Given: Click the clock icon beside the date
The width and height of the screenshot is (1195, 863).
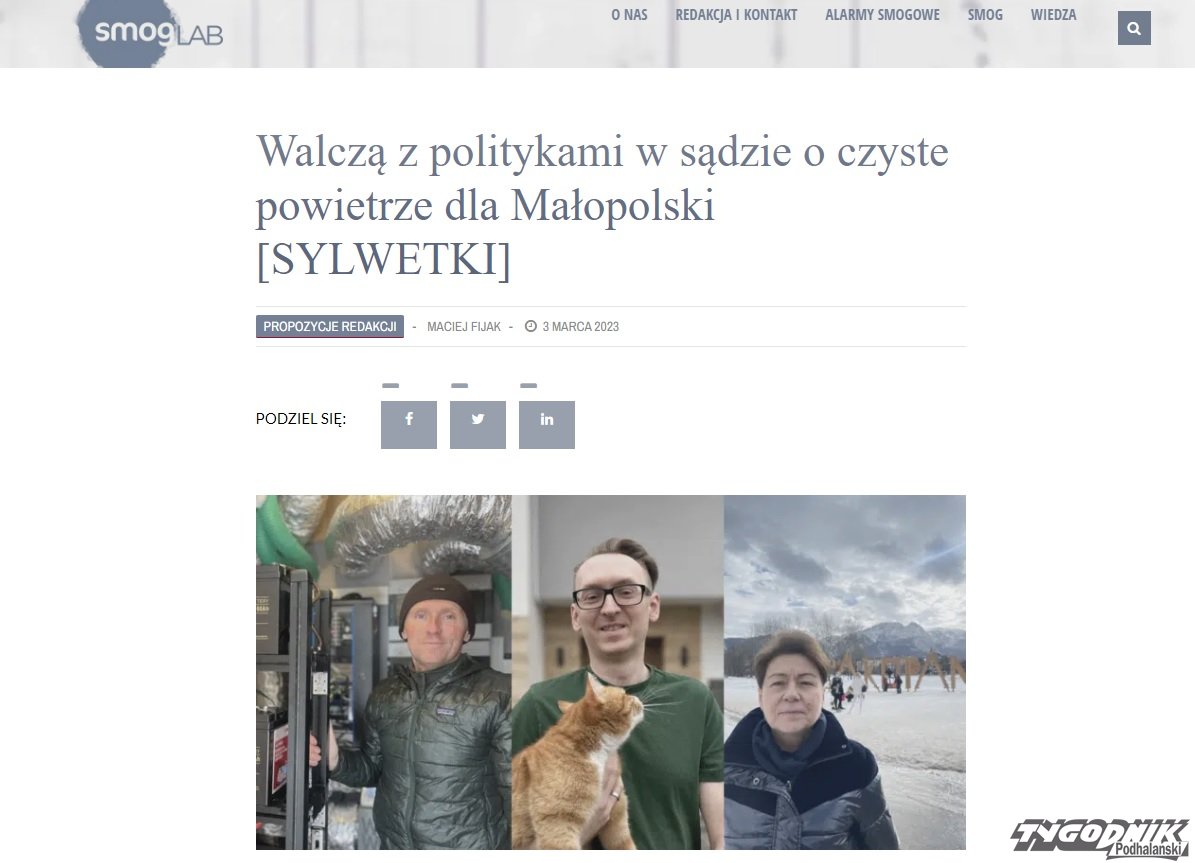Looking at the screenshot, I should point(530,326).
